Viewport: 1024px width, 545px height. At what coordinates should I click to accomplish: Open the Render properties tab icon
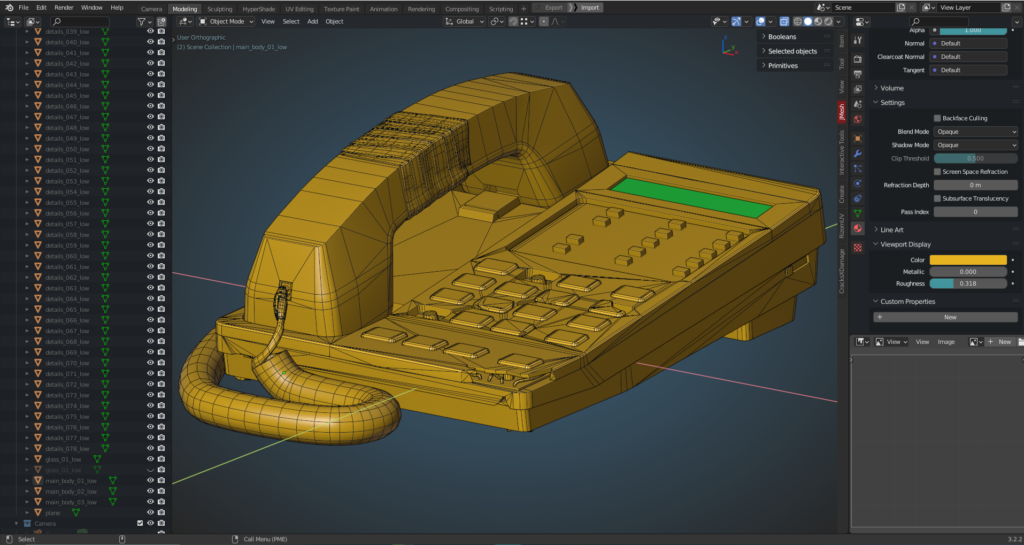point(857,59)
